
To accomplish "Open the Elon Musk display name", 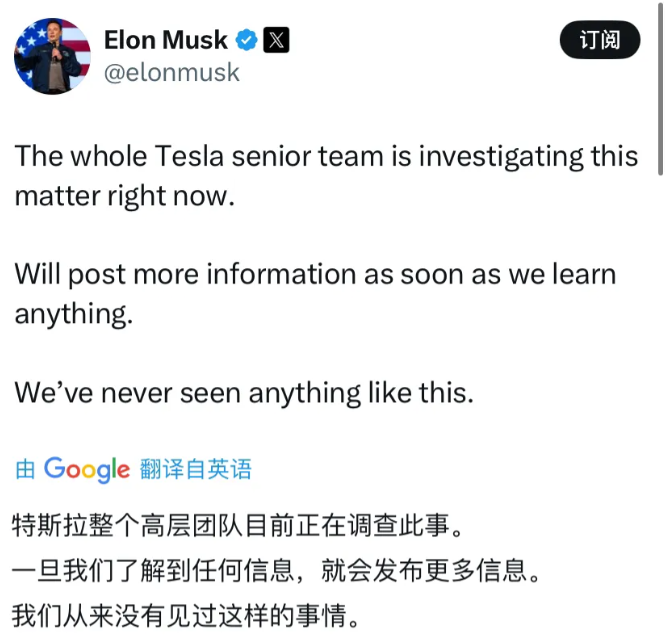I will click(166, 40).
